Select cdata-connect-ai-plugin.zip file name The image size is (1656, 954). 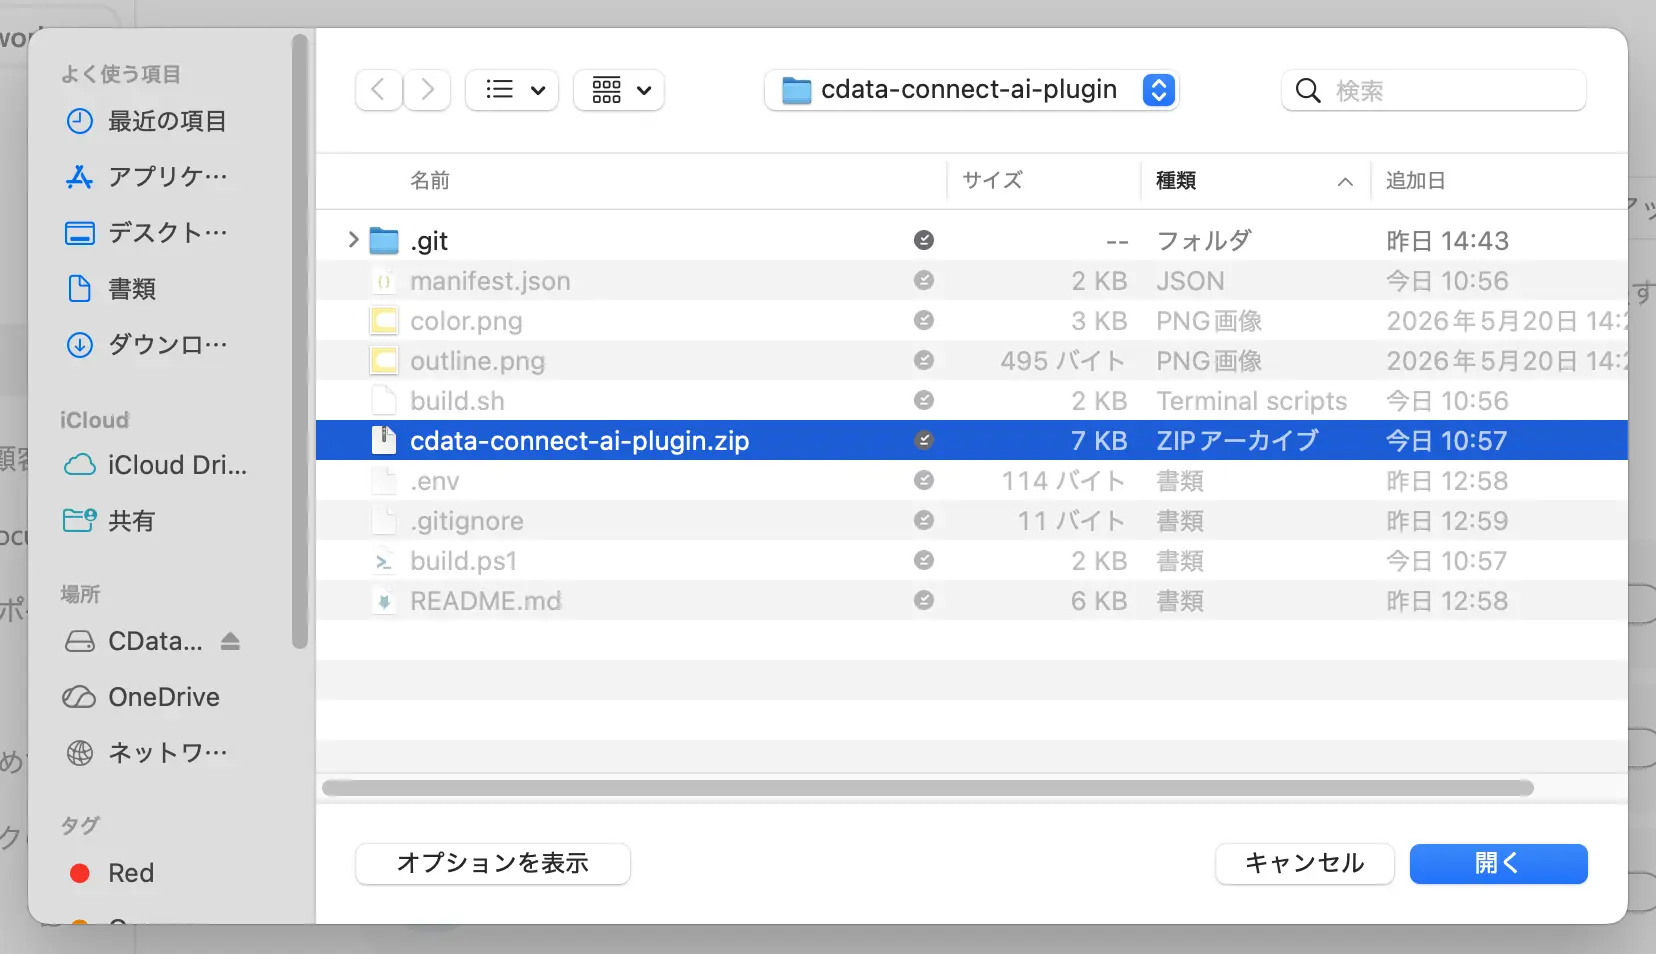[x=579, y=441]
